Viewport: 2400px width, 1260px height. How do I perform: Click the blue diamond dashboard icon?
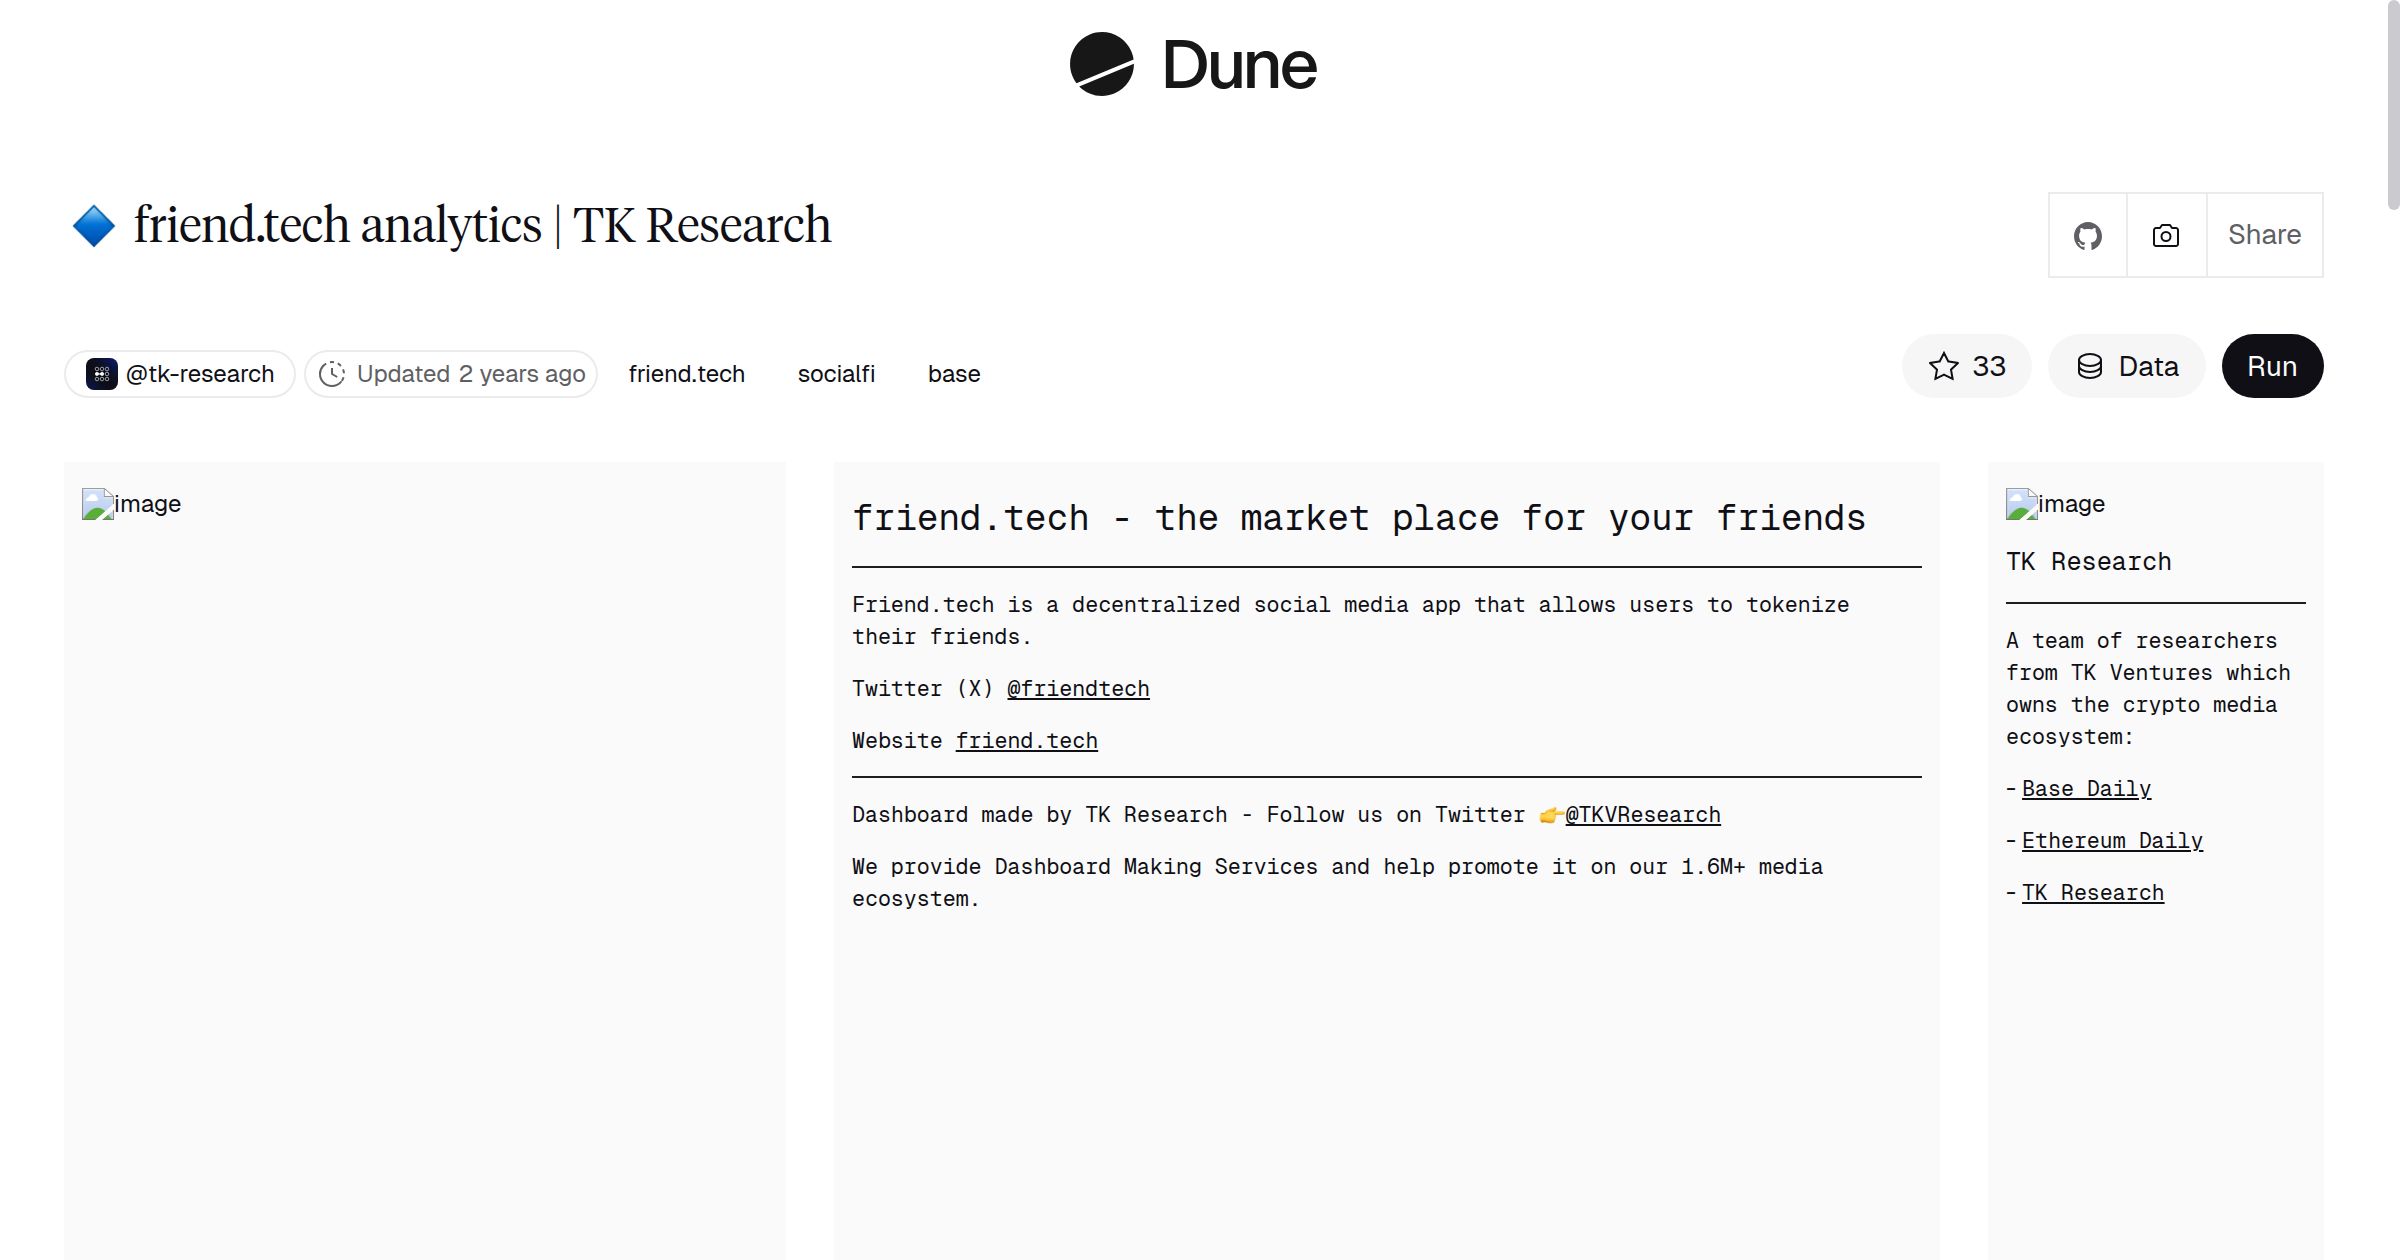point(94,226)
